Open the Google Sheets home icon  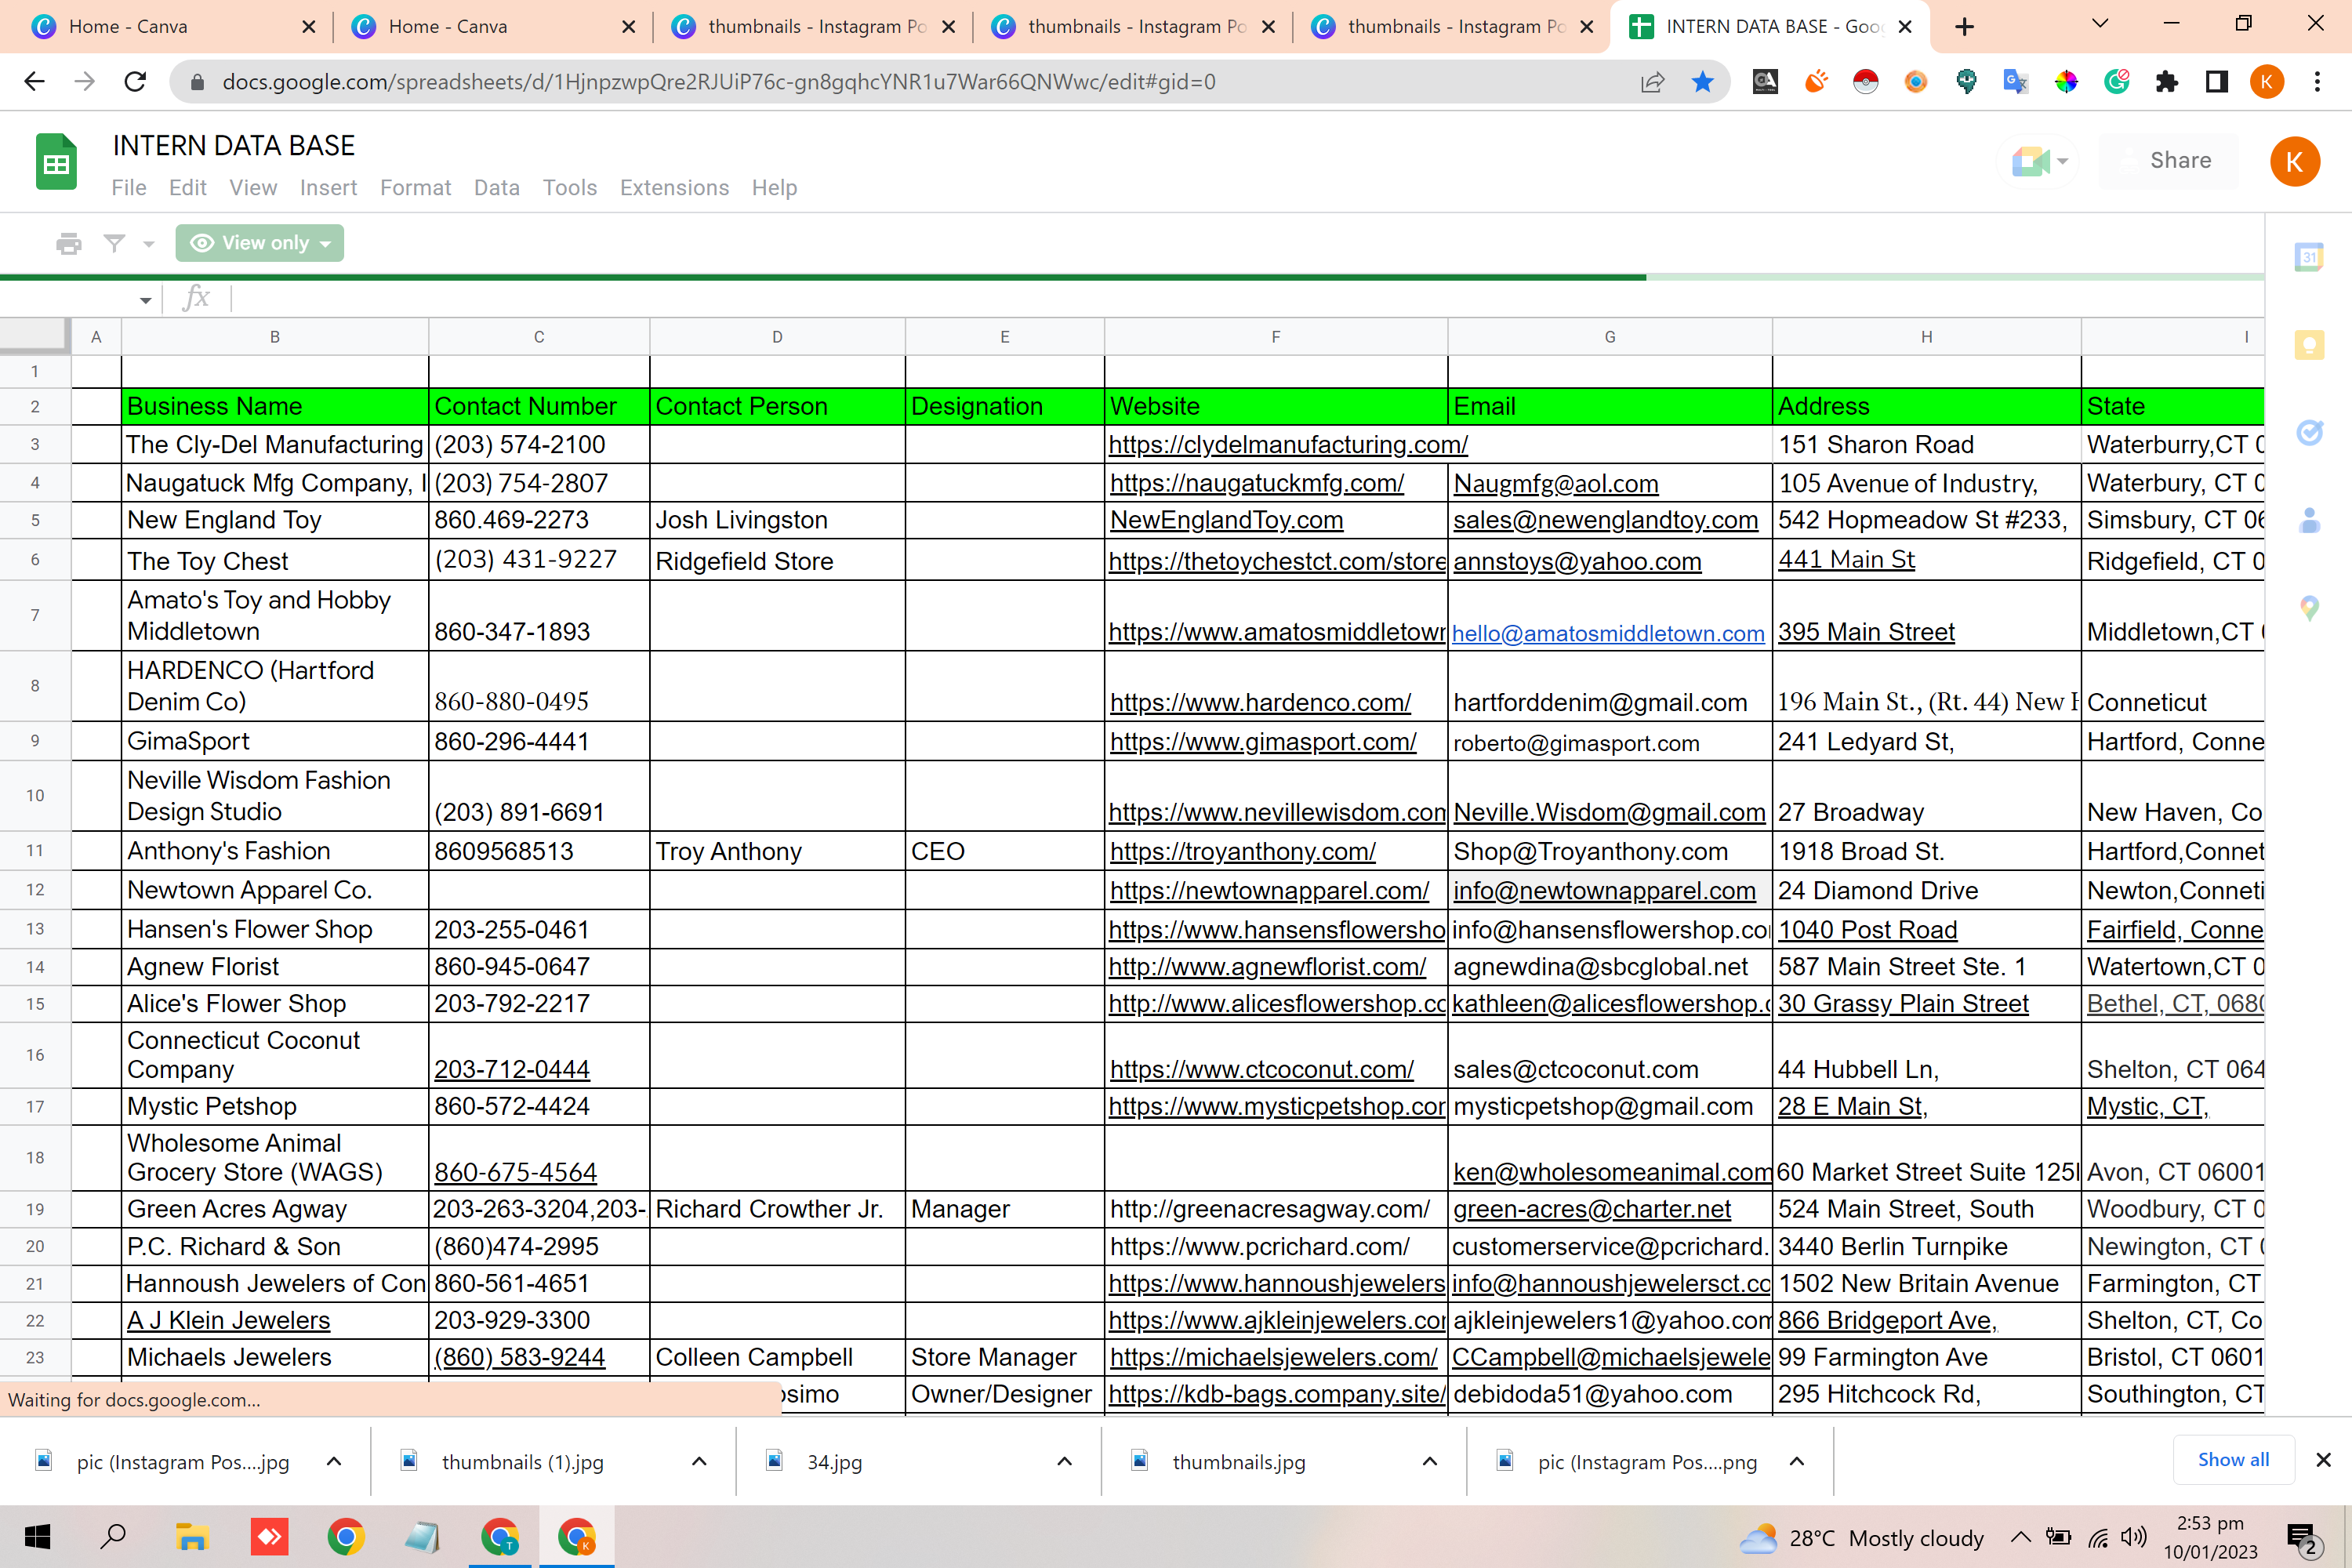(x=57, y=162)
